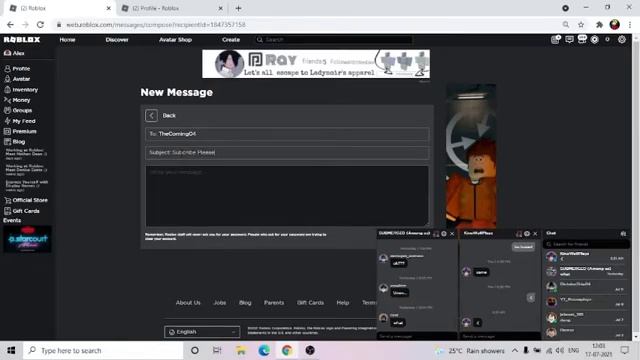Open the notifications icon in Roblox navbar
This screenshot has height=360, width=640.
(556, 40)
